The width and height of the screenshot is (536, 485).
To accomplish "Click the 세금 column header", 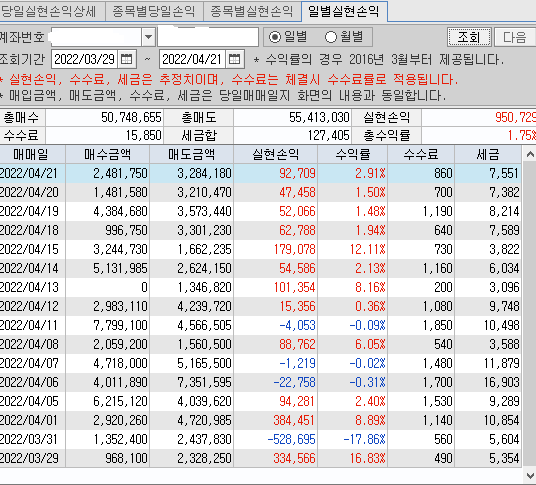I will click(488, 154).
